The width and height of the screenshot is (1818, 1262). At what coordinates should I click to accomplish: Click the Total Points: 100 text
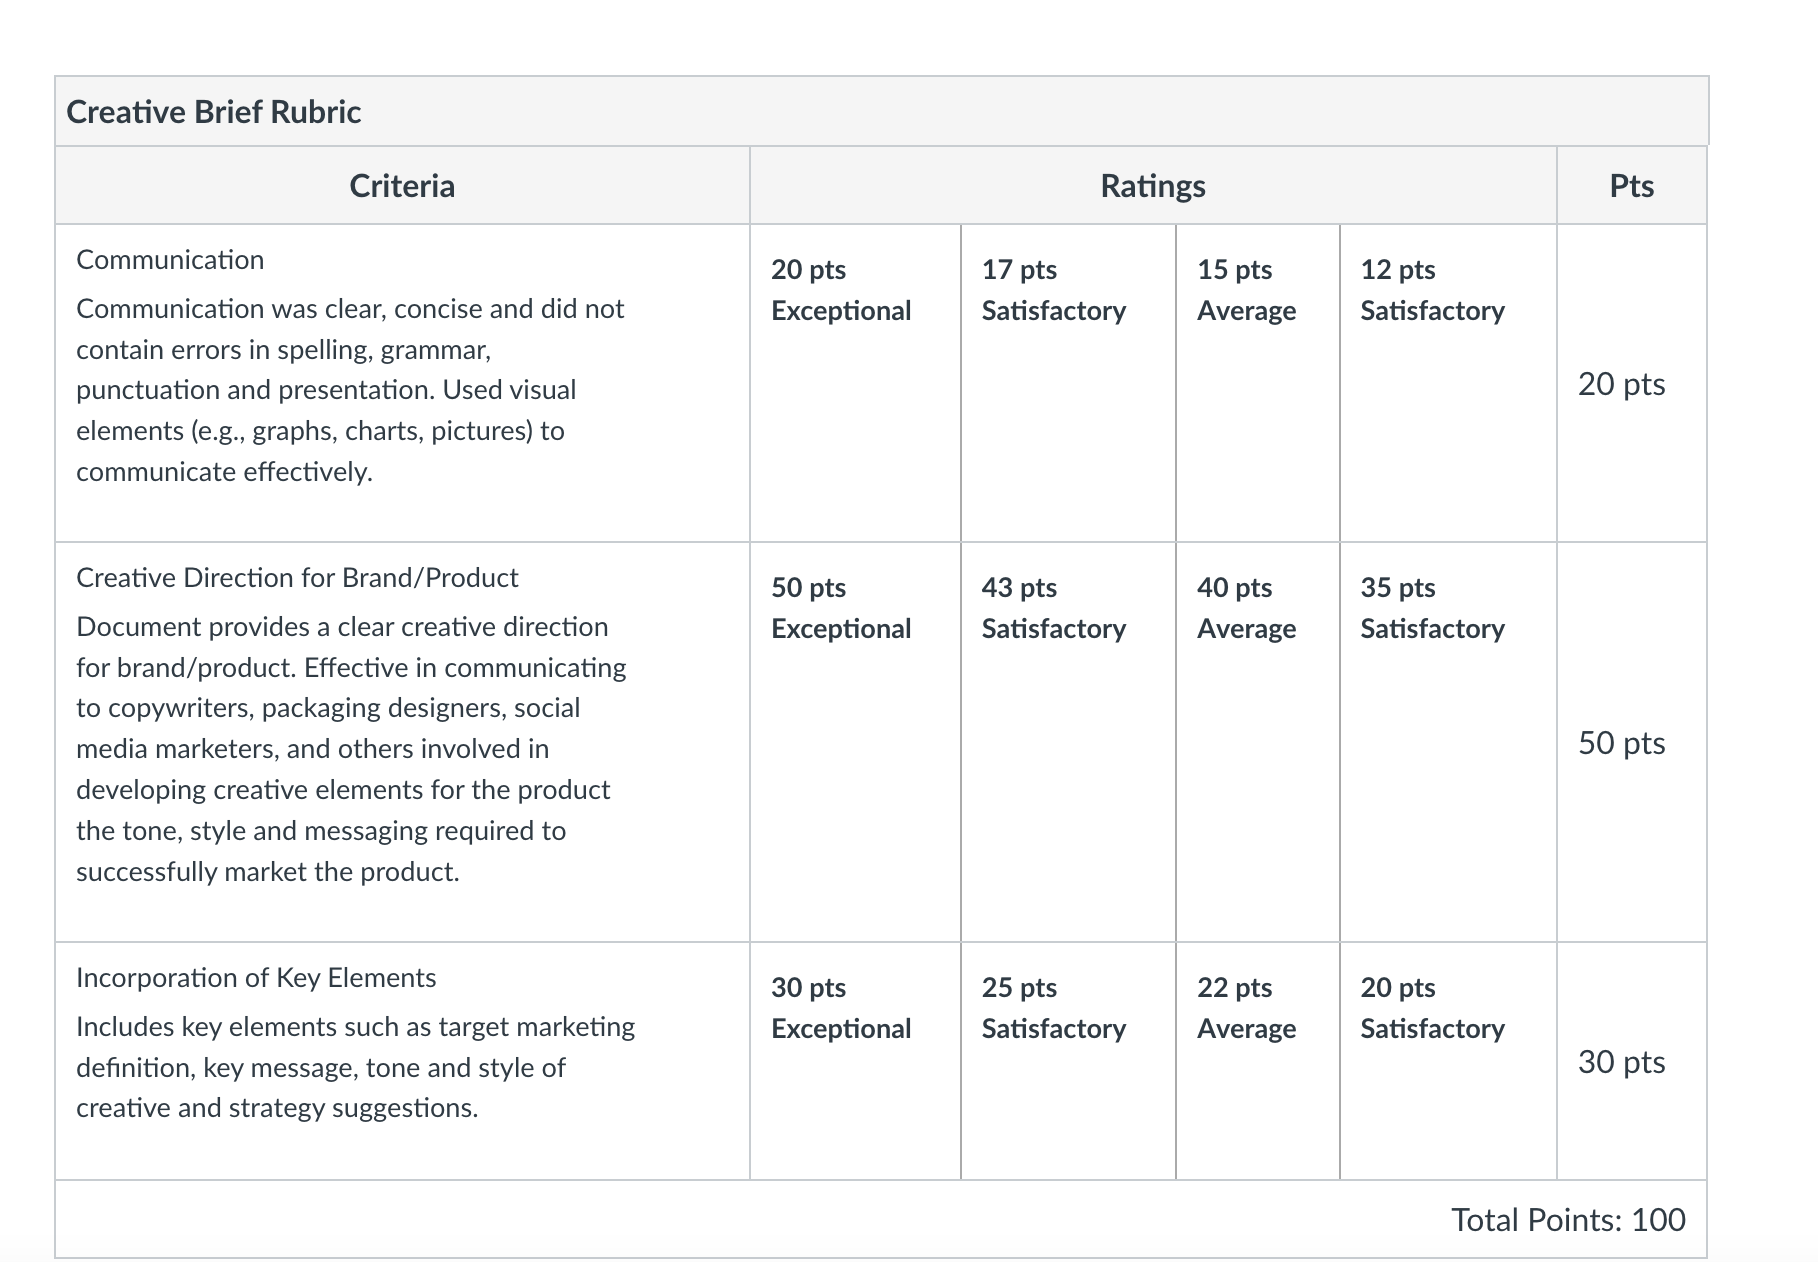tap(1568, 1220)
